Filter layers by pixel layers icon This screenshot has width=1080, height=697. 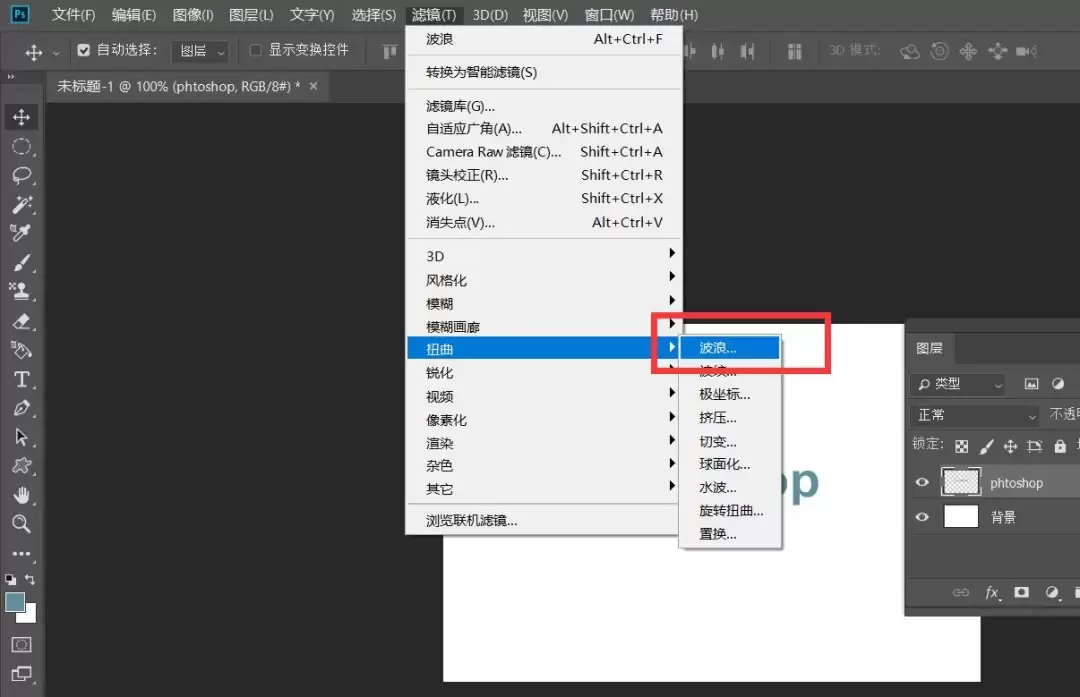[x=1031, y=384]
